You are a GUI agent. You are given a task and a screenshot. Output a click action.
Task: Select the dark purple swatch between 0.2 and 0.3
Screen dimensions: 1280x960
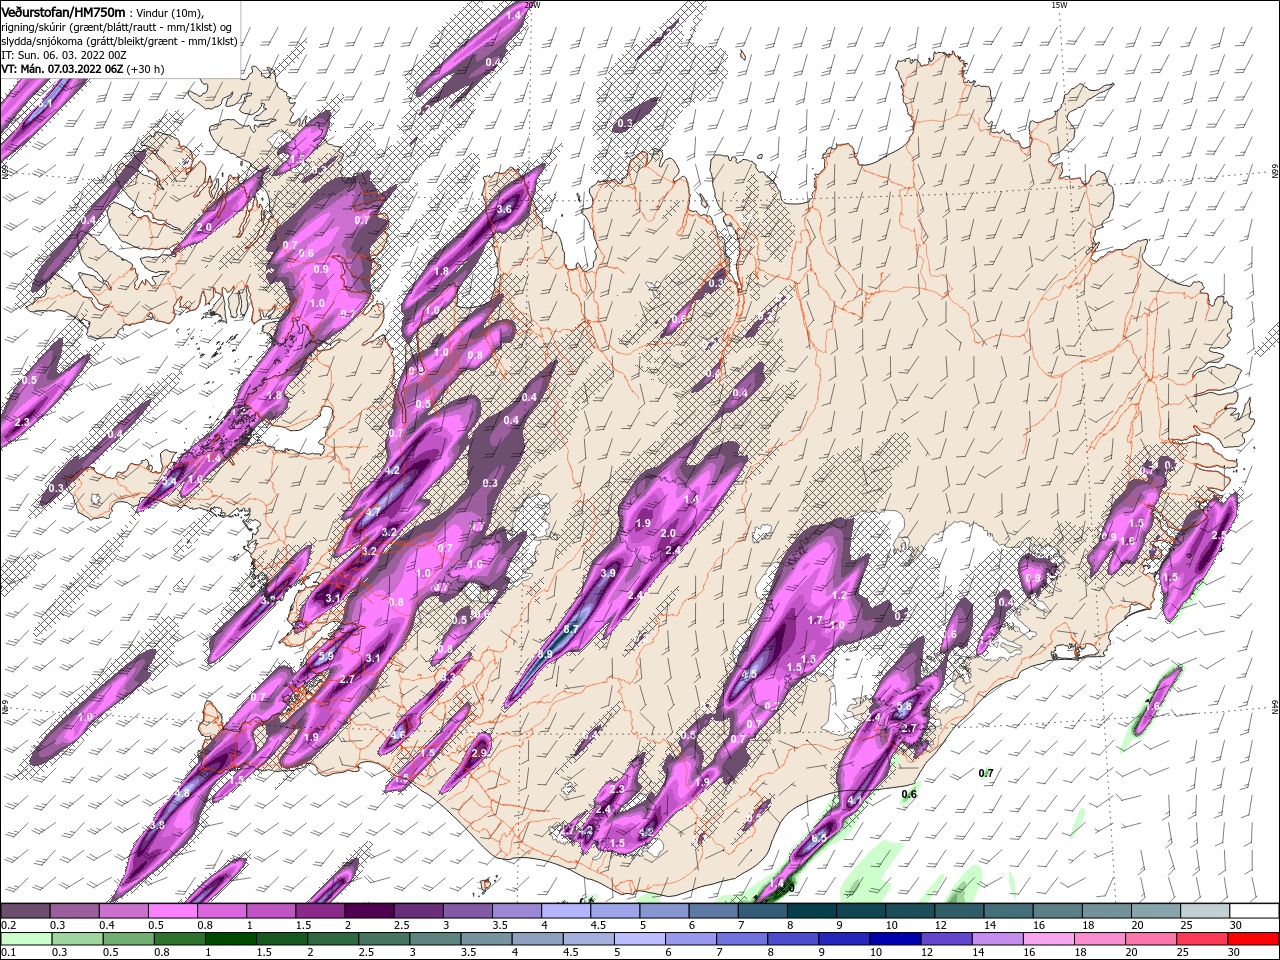coord(25,911)
